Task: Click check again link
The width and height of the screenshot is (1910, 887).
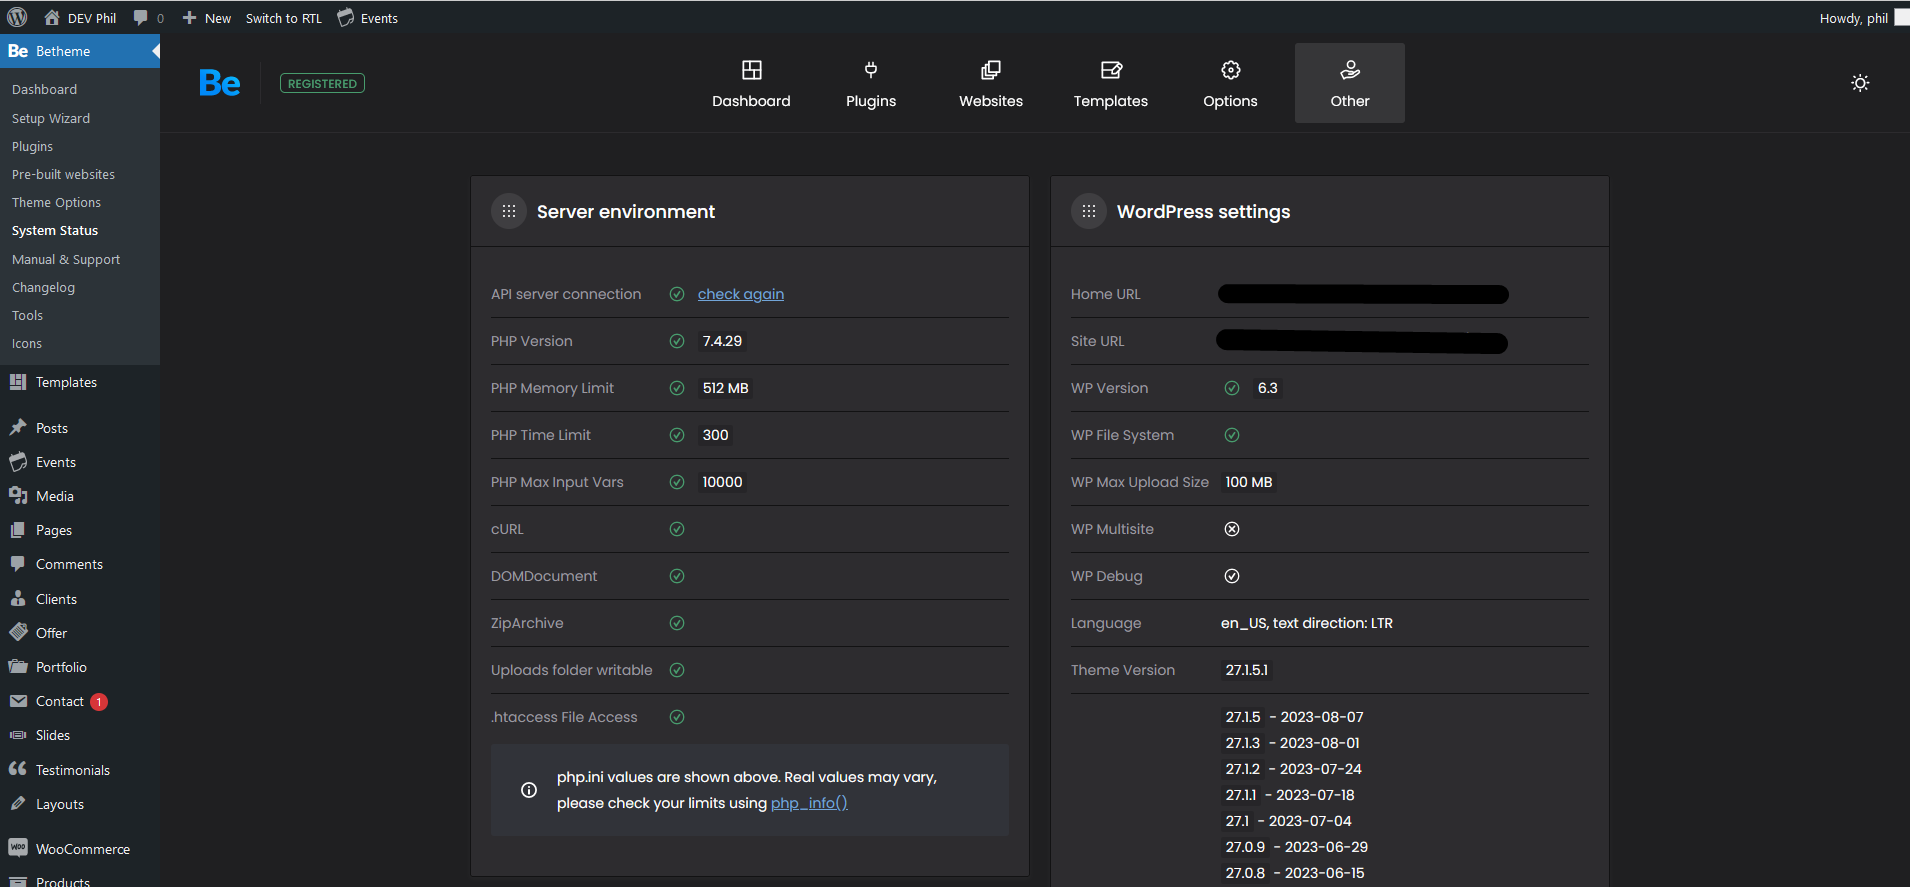Action: pos(741,294)
